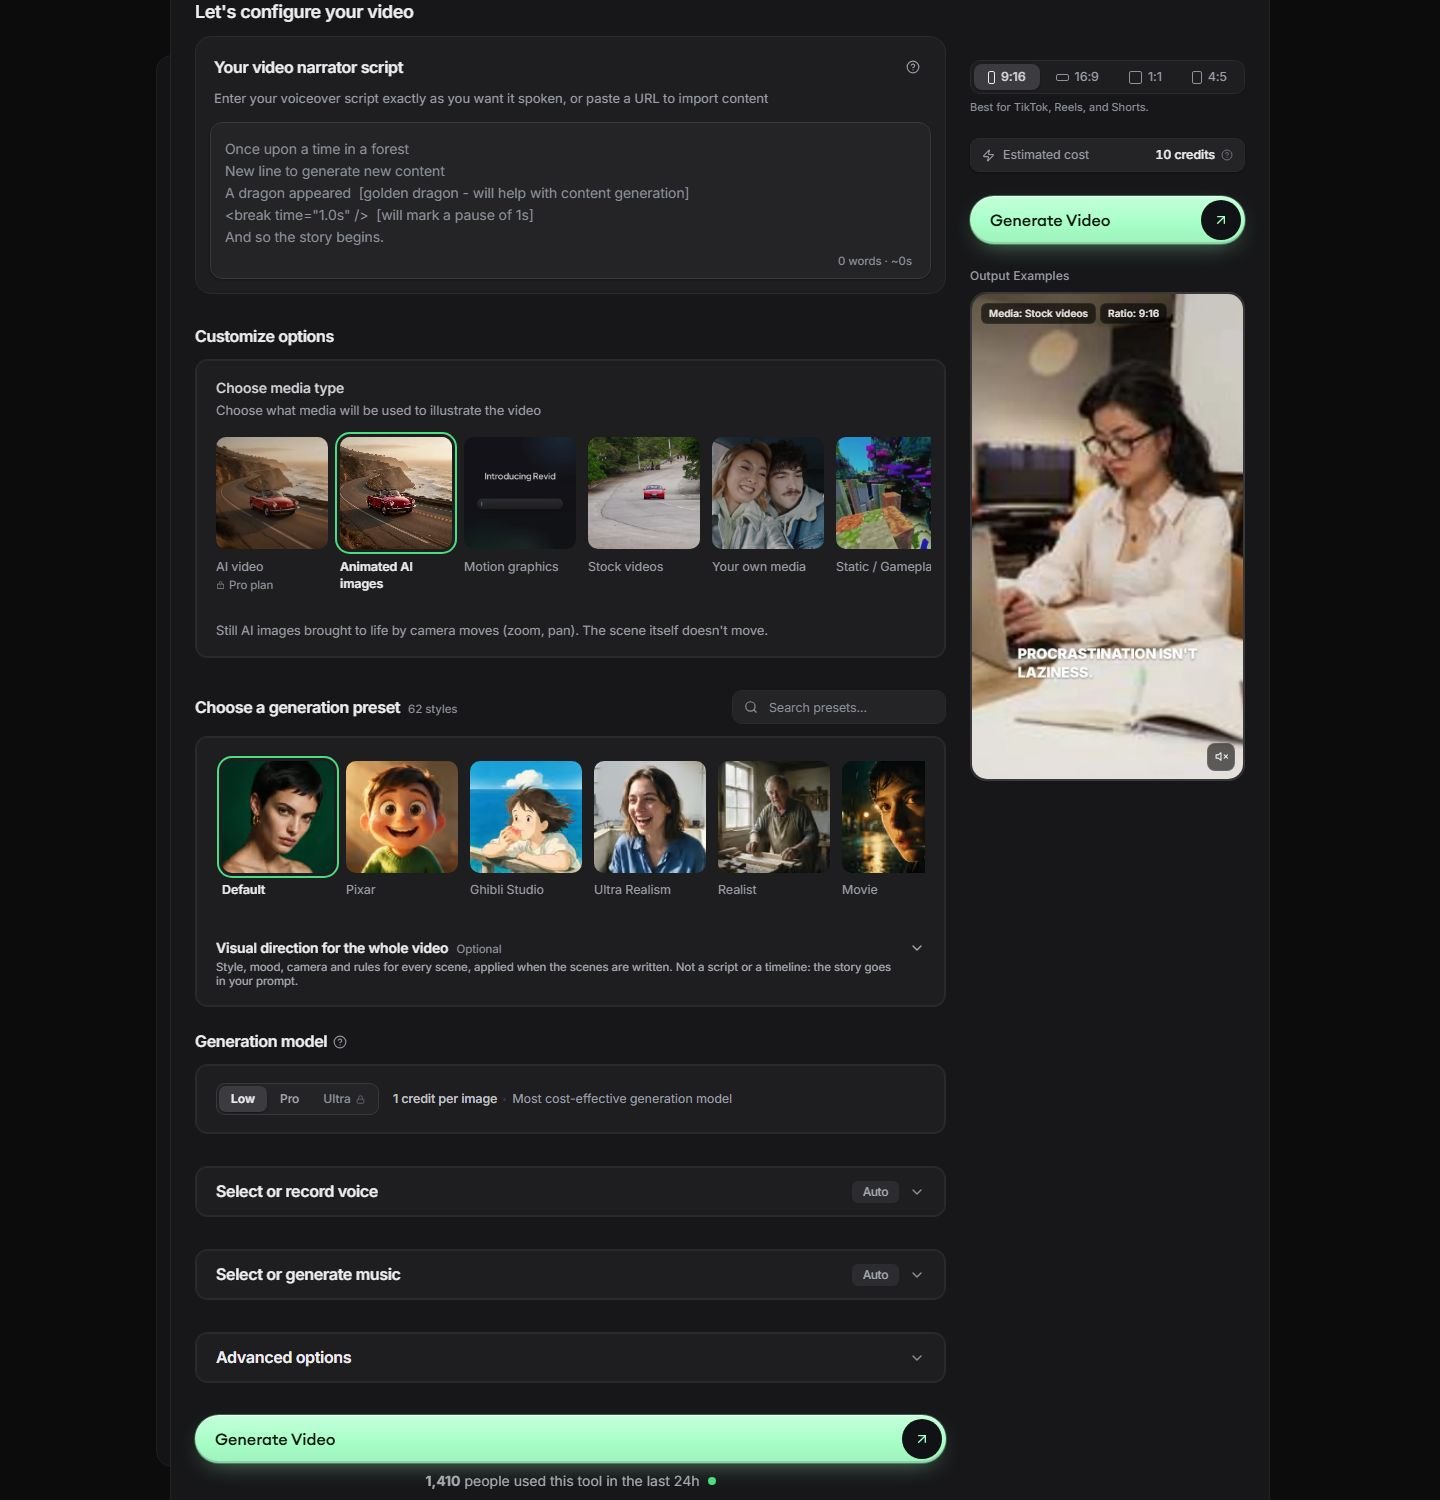The image size is (1440, 1500).
Task: Click into the narrator script text area
Action: tap(570, 200)
